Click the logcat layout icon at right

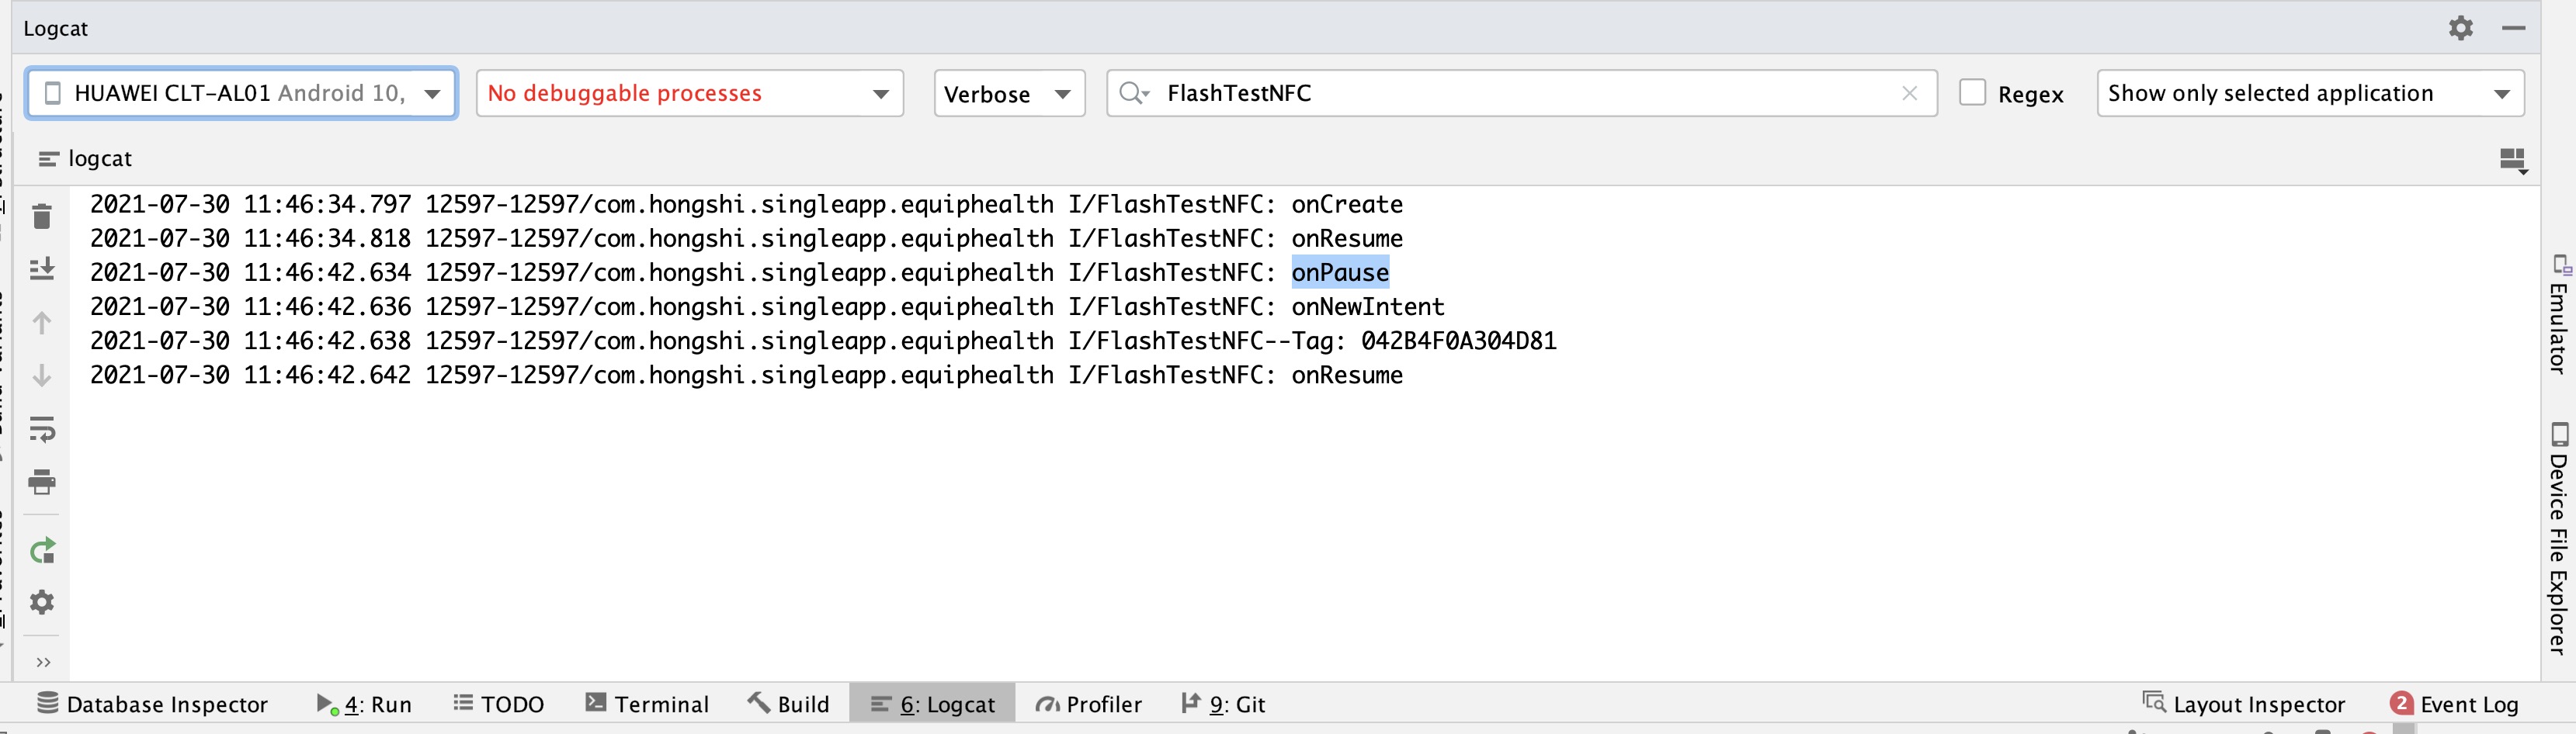(x=2512, y=159)
